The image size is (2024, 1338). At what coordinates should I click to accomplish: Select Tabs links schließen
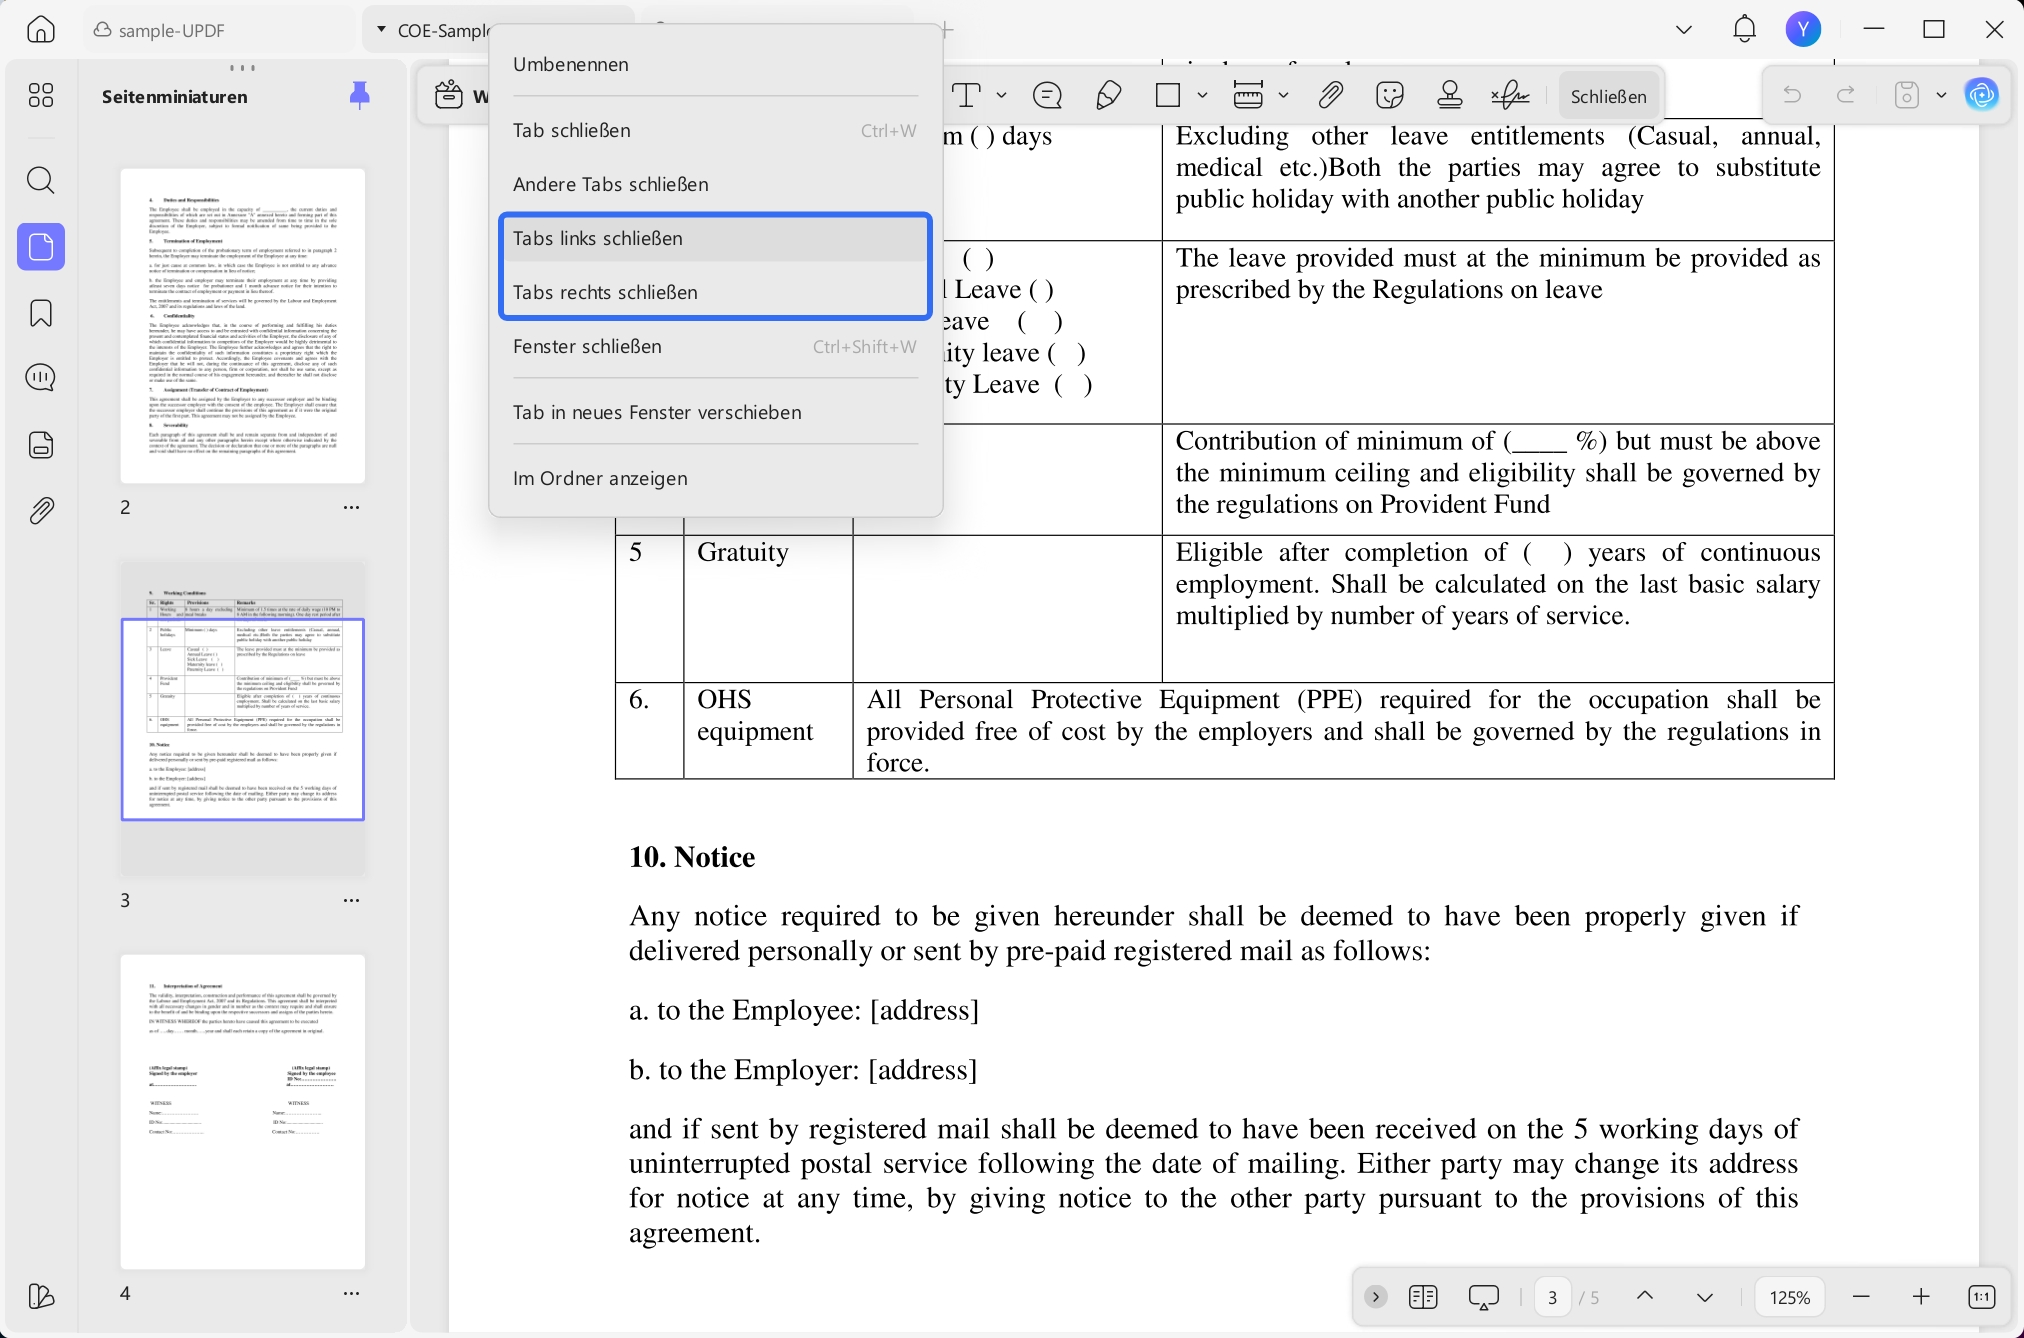pos(716,239)
